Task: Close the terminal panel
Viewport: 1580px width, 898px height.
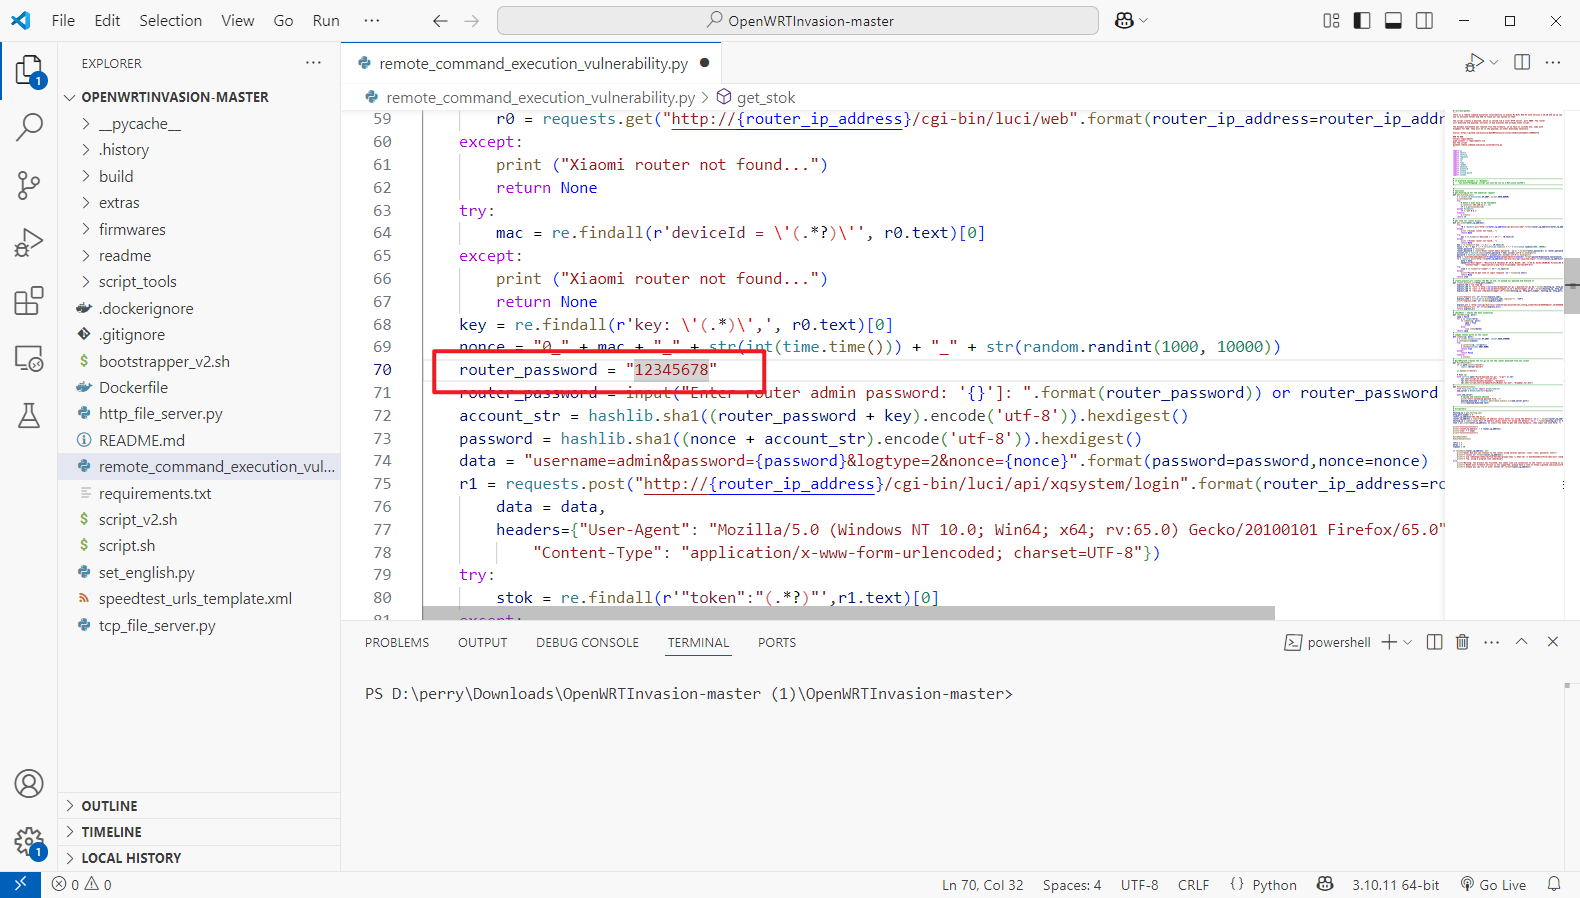Action: coord(1553,642)
